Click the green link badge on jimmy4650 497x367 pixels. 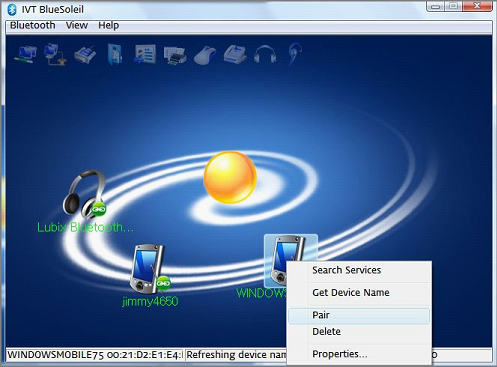(163, 283)
